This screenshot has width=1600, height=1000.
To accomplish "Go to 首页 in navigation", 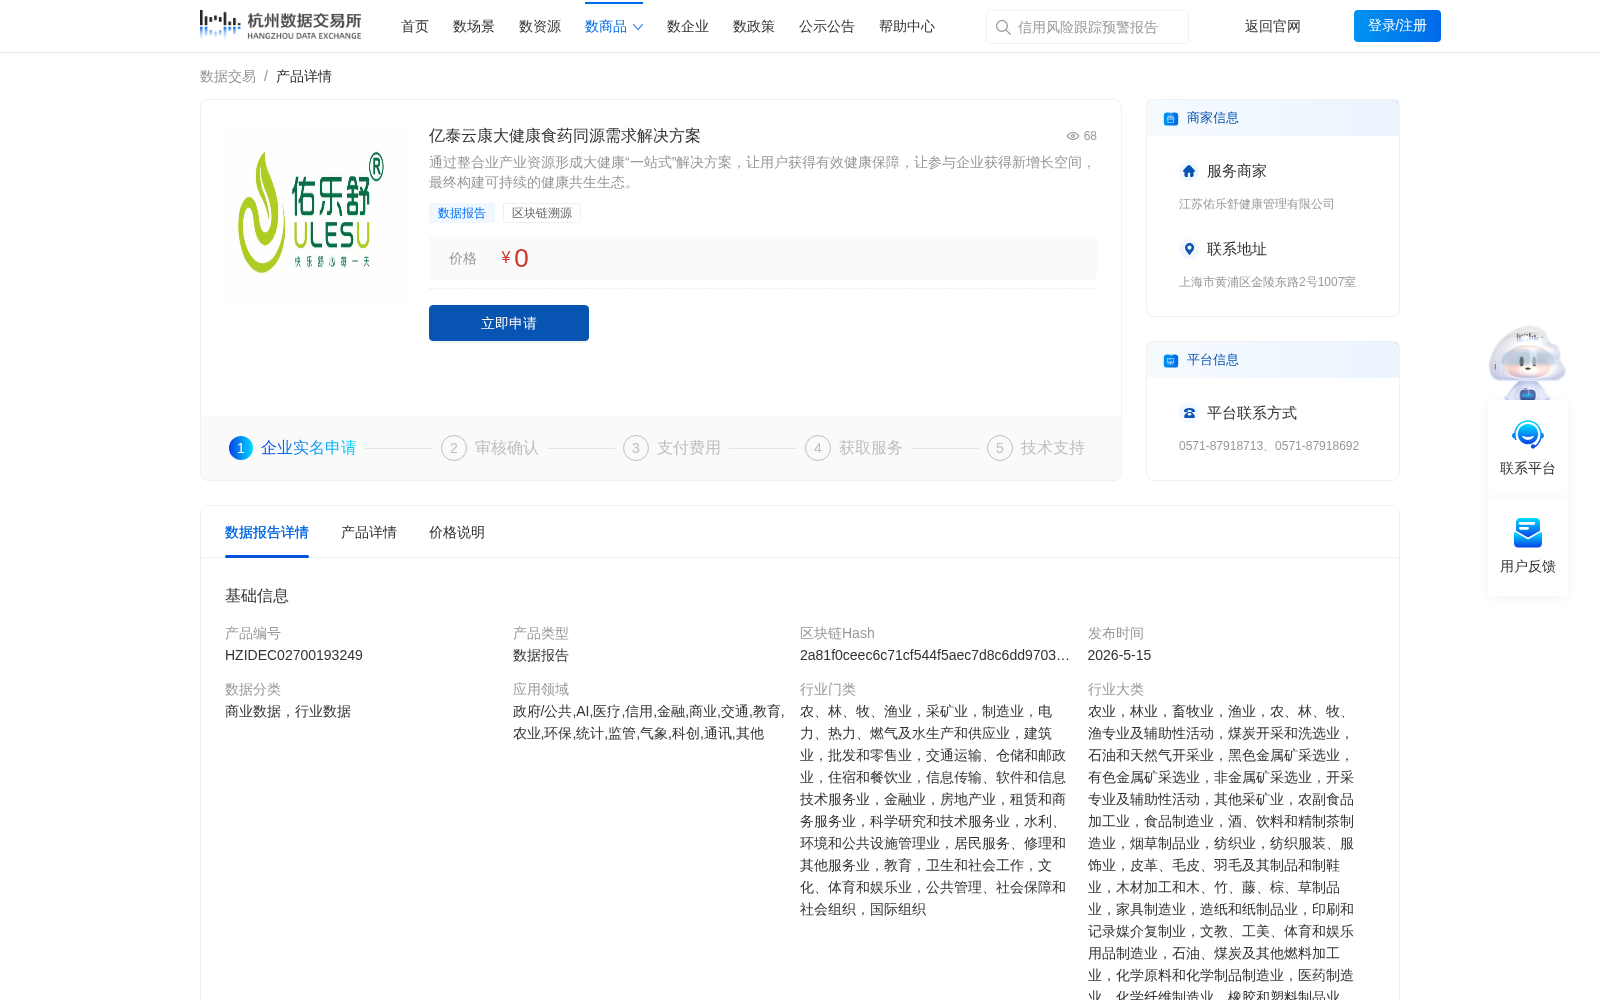I will [415, 26].
